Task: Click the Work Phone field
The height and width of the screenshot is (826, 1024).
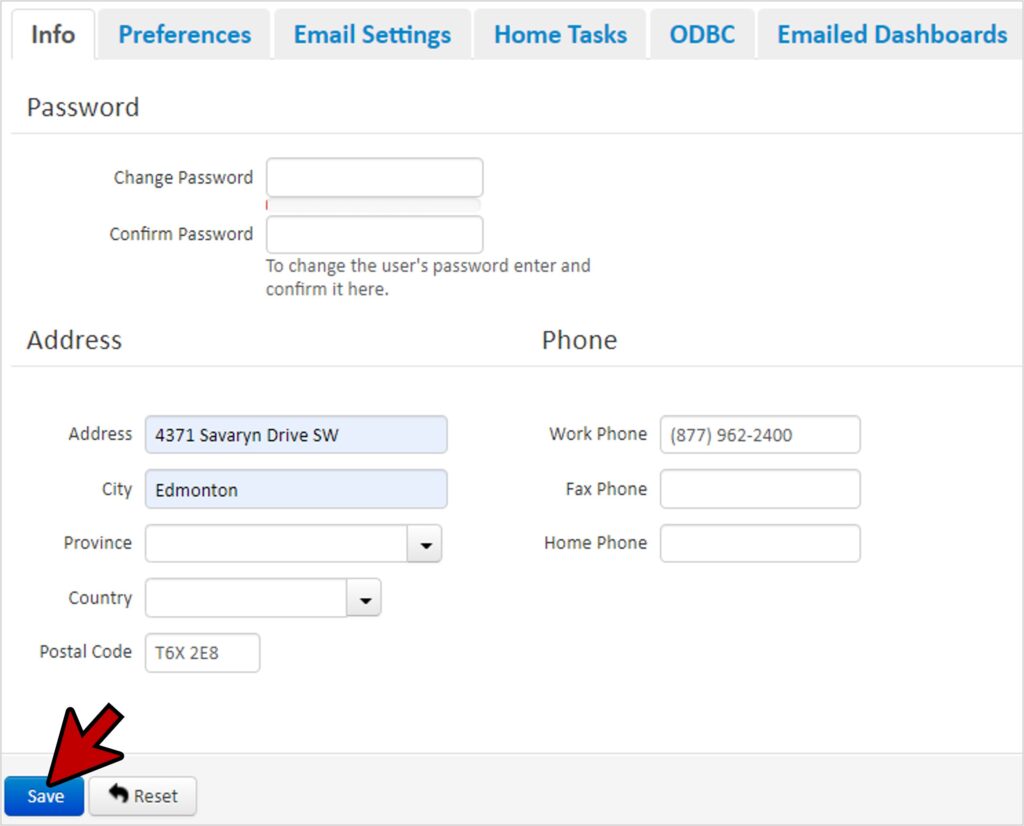Action: tap(759, 435)
